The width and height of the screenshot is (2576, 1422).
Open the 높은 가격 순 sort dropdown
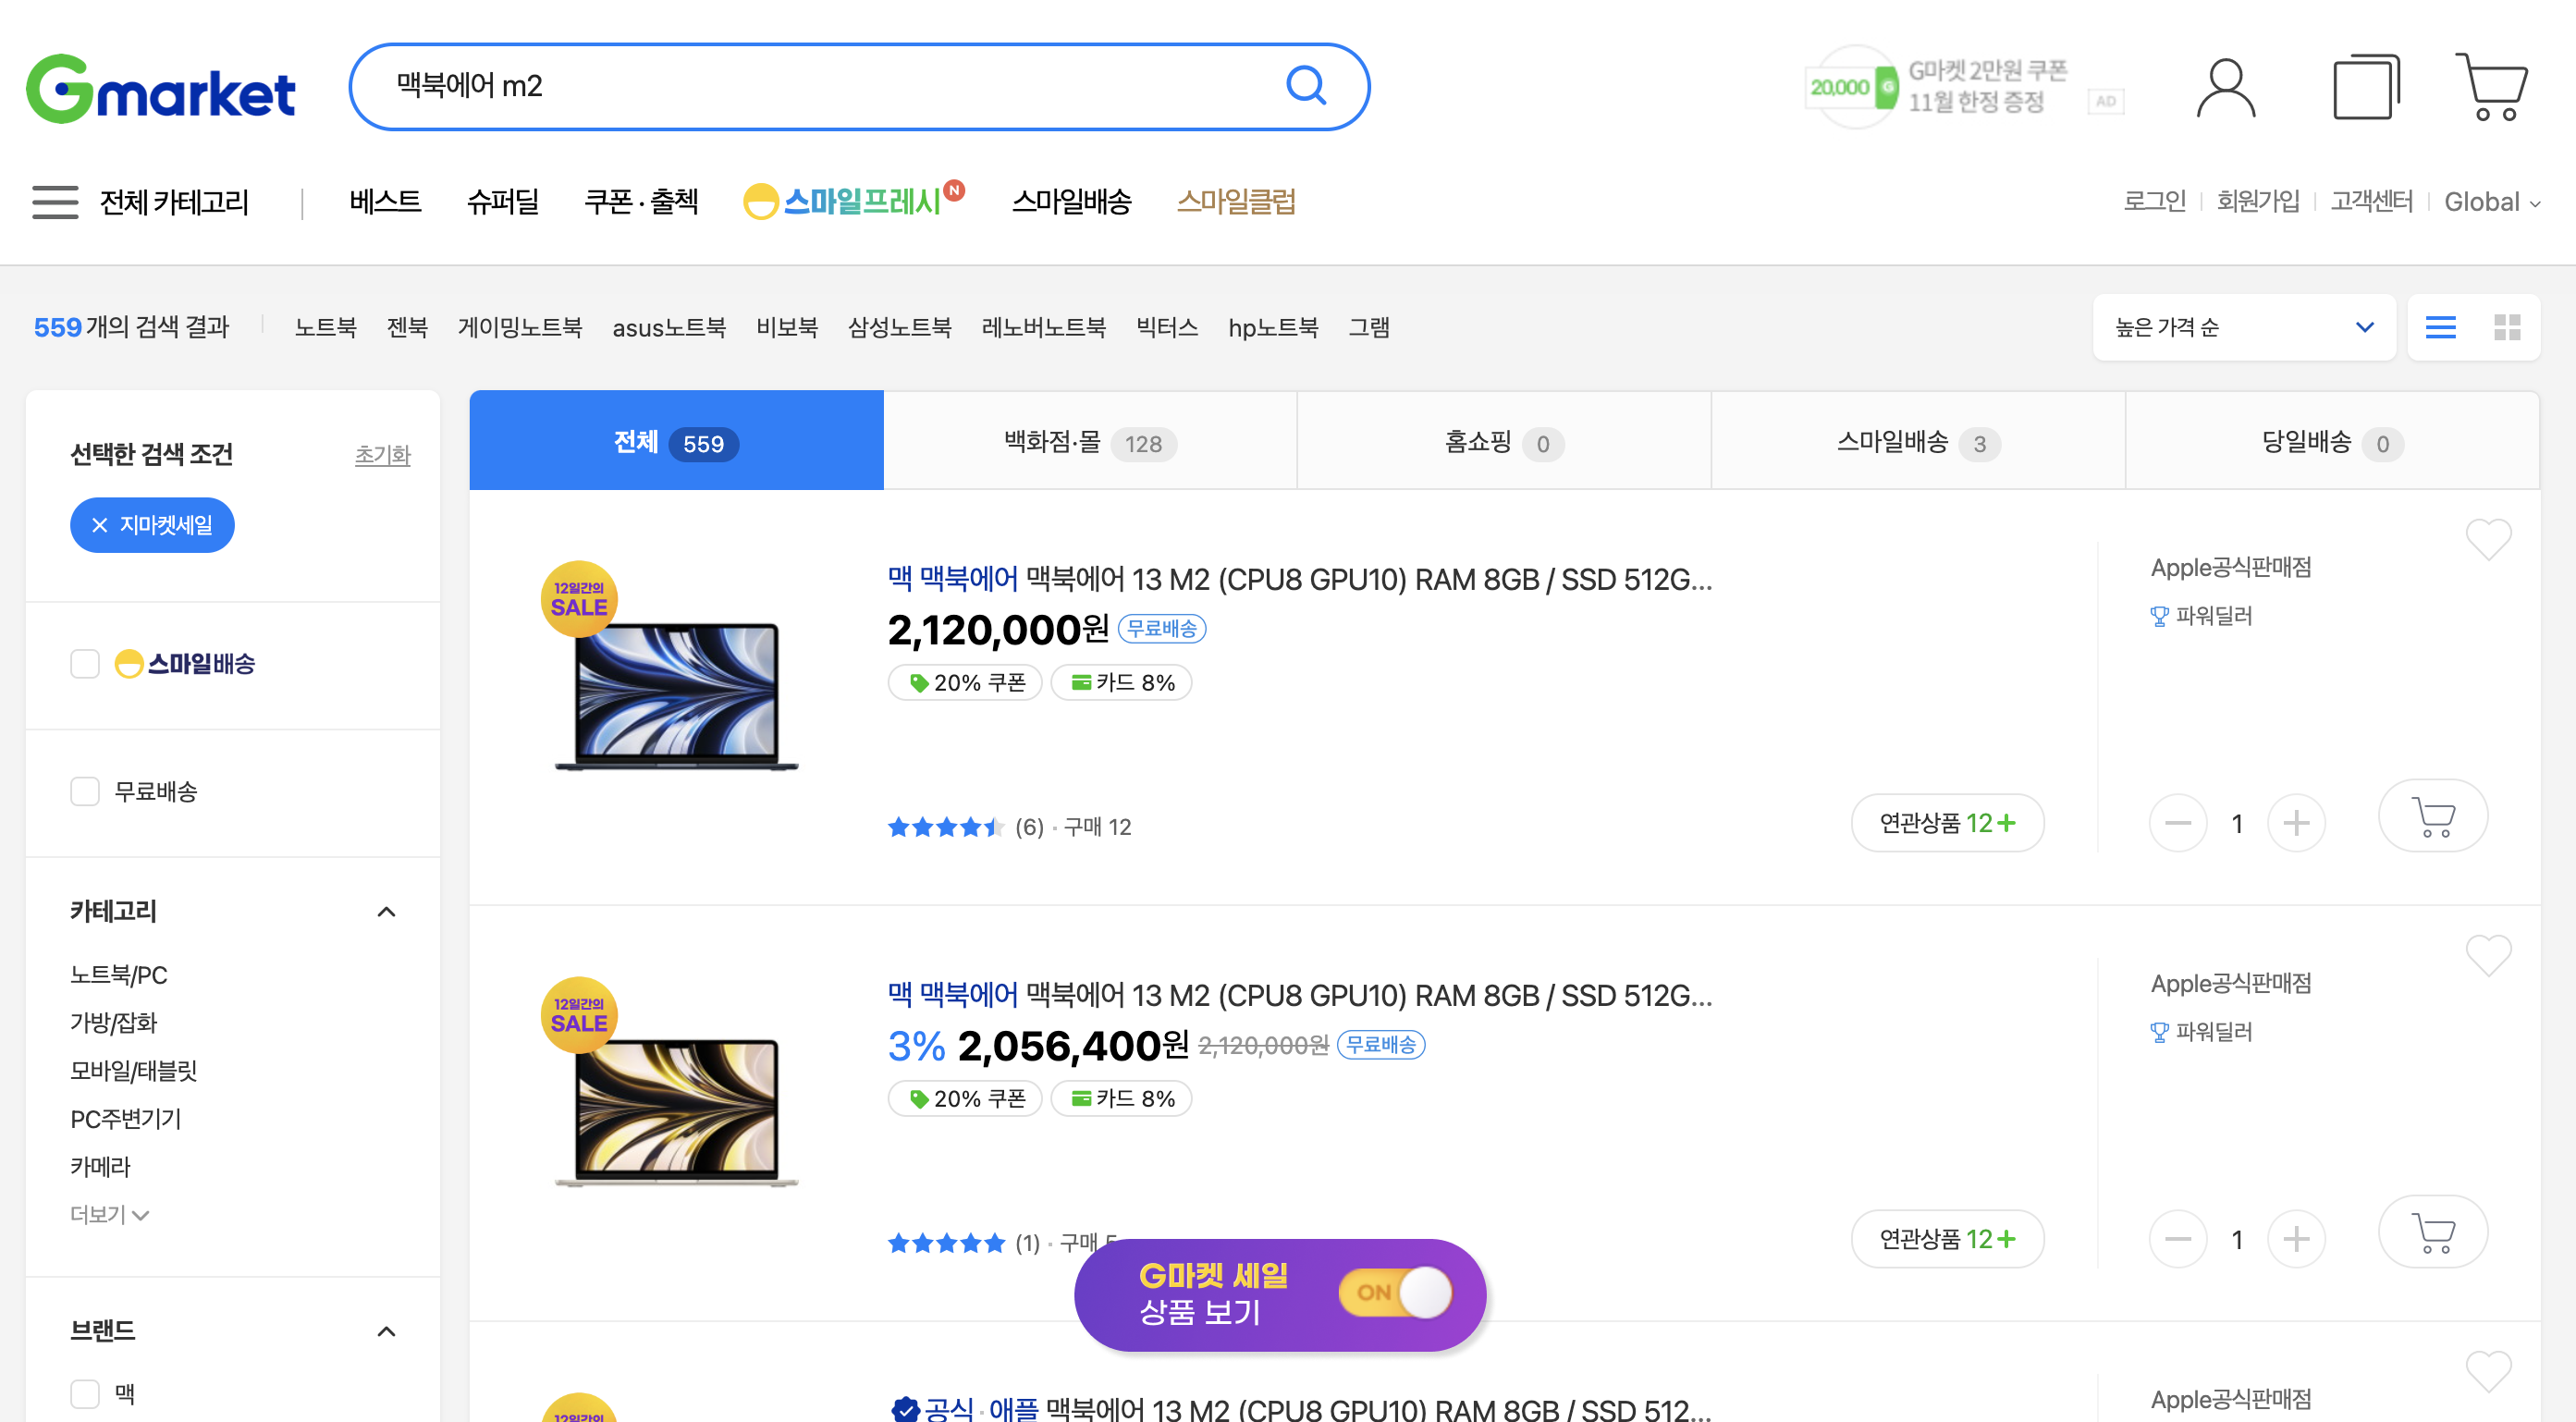[x=2243, y=327]
